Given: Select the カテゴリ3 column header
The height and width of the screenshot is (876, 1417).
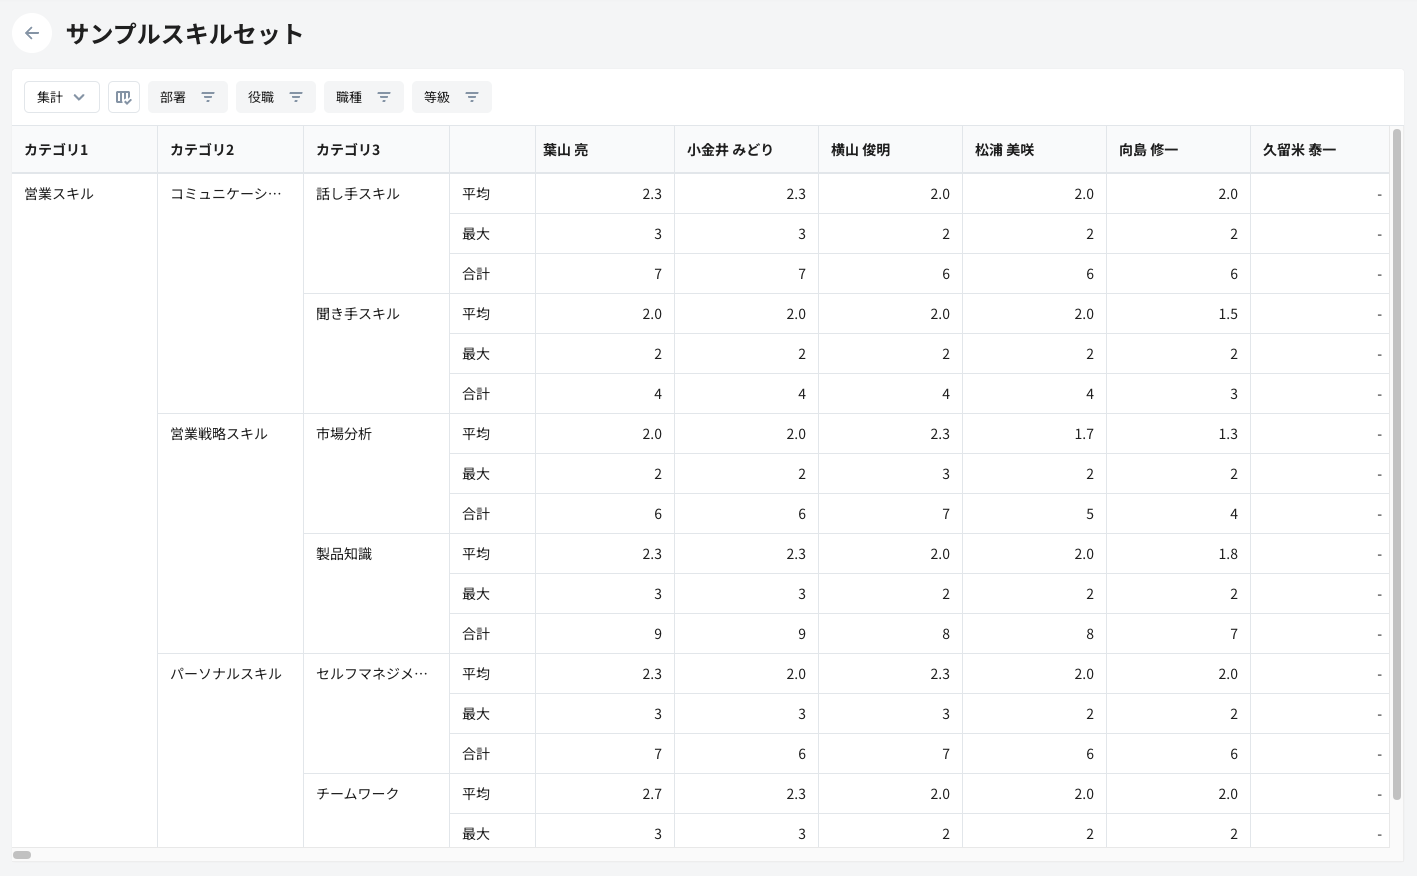Looking at the screenshot, I should click(348, 150).
